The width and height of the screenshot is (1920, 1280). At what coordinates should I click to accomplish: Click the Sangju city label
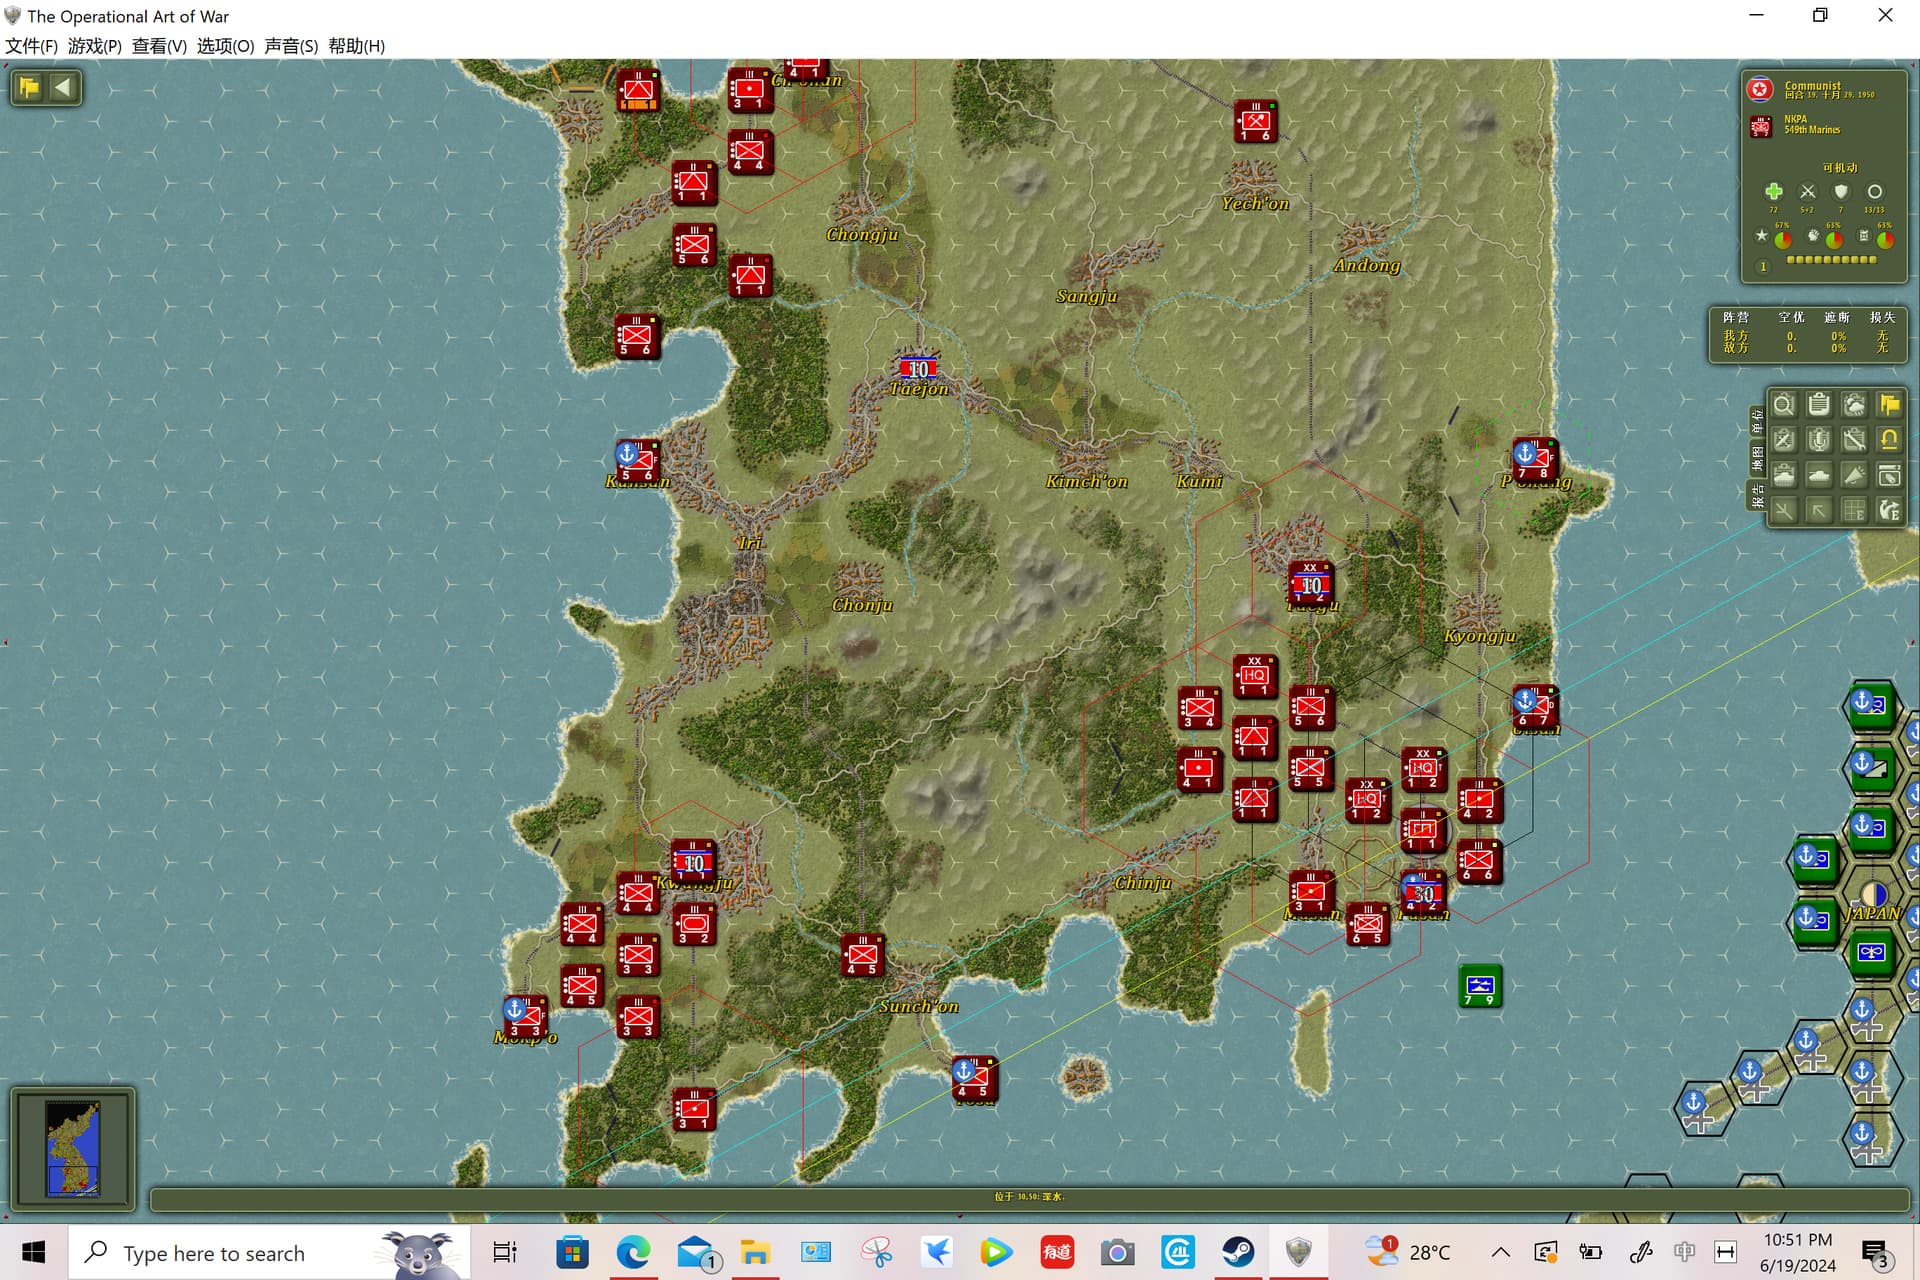tap(1086, 296)
